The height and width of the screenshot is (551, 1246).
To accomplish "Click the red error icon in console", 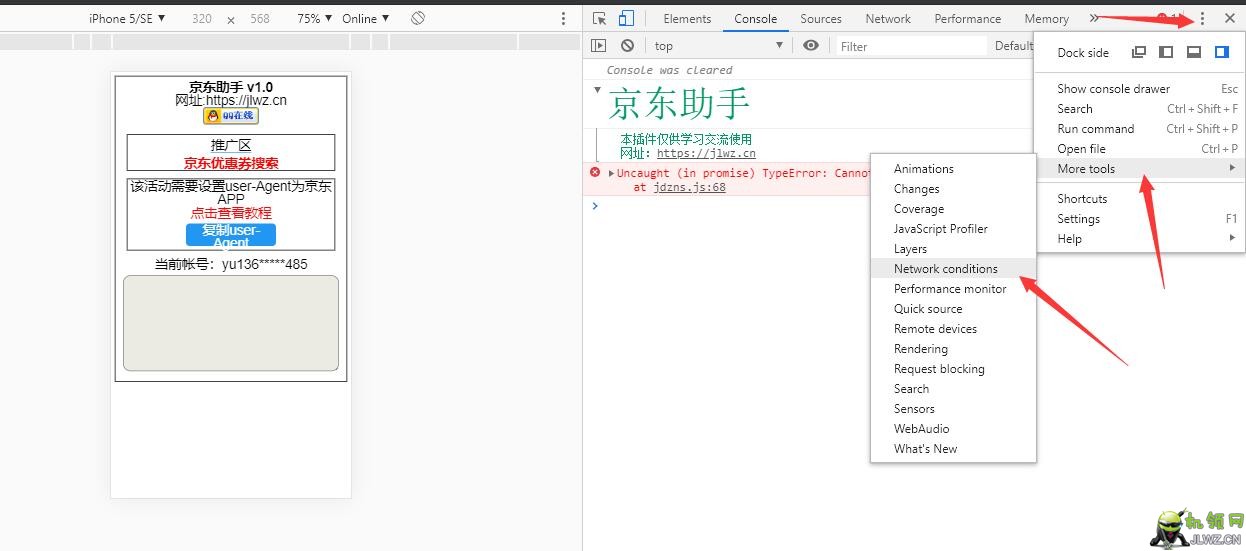I will pos(595,172).
